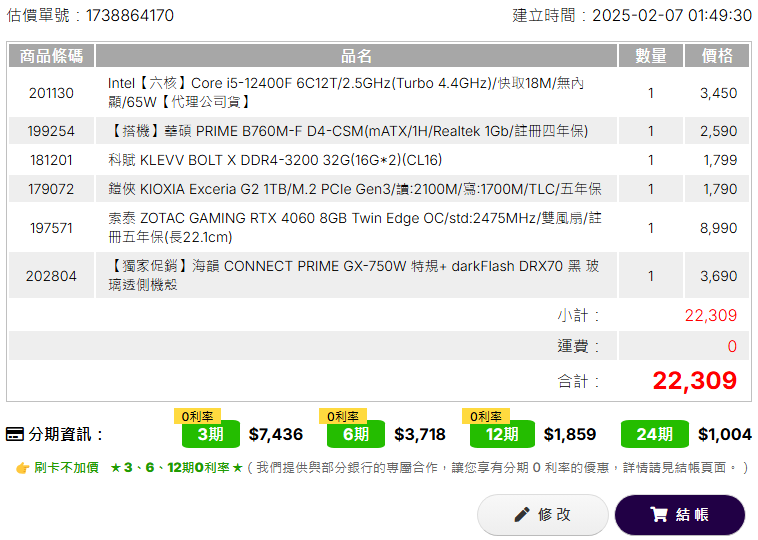
Task: Click the ZOTAC GAMING RTX 4060 product name
Action: [355, 227]
